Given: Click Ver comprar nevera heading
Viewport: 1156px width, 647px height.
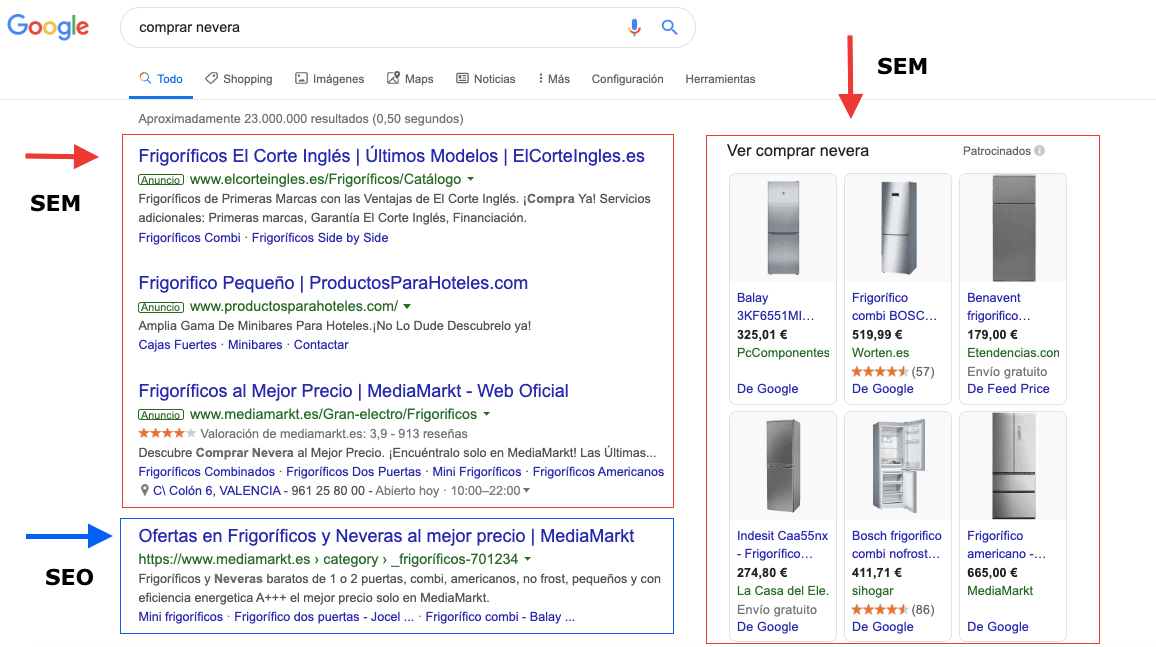Looking at the screenshot, I should coord(798,151).
